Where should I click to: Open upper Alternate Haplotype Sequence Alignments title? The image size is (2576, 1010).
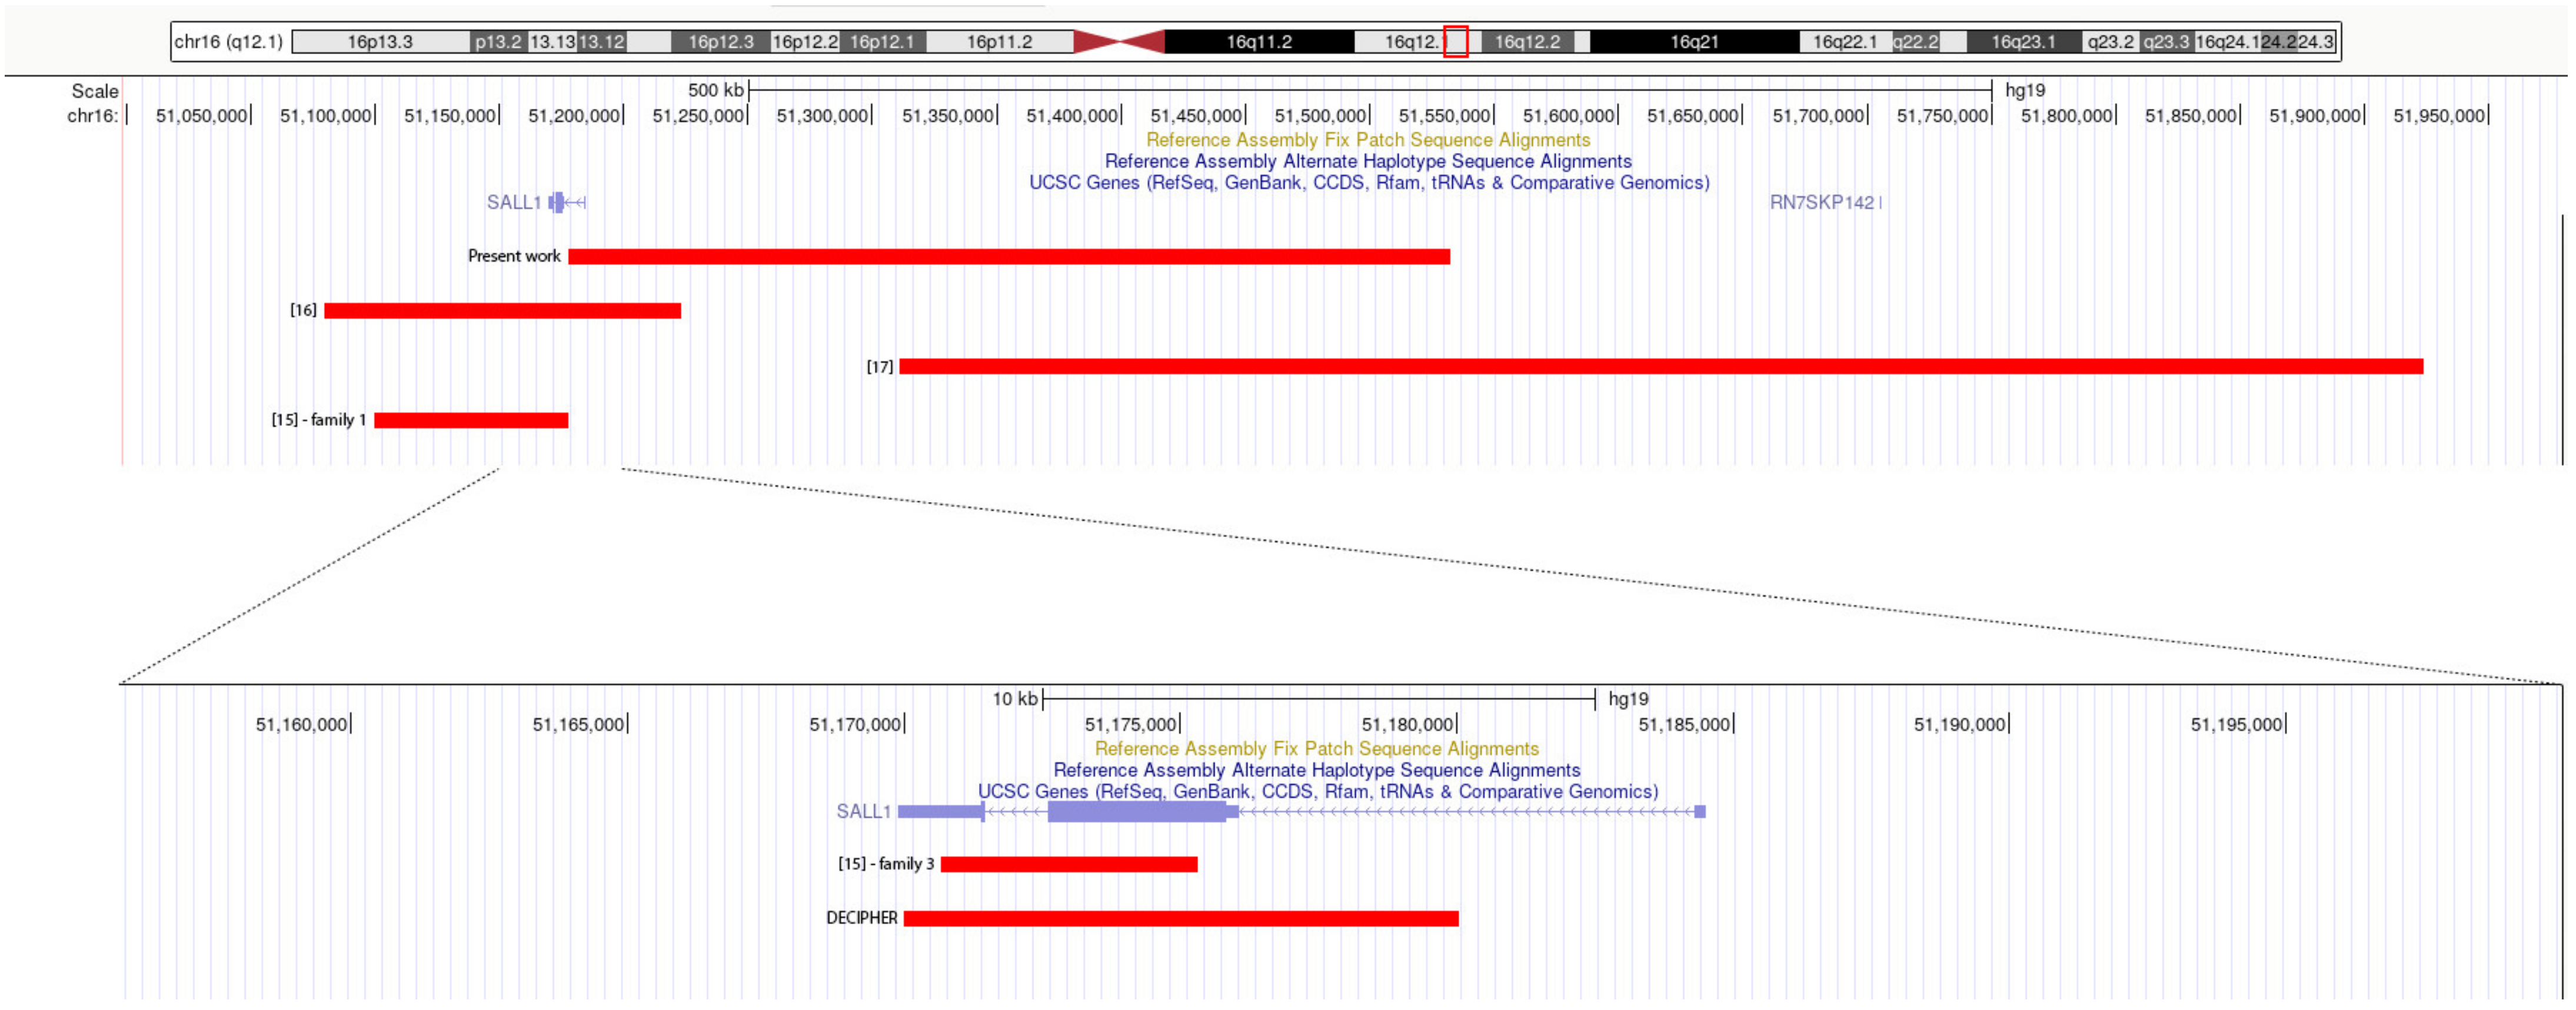pyautogui.click(x=1367, y=161)
